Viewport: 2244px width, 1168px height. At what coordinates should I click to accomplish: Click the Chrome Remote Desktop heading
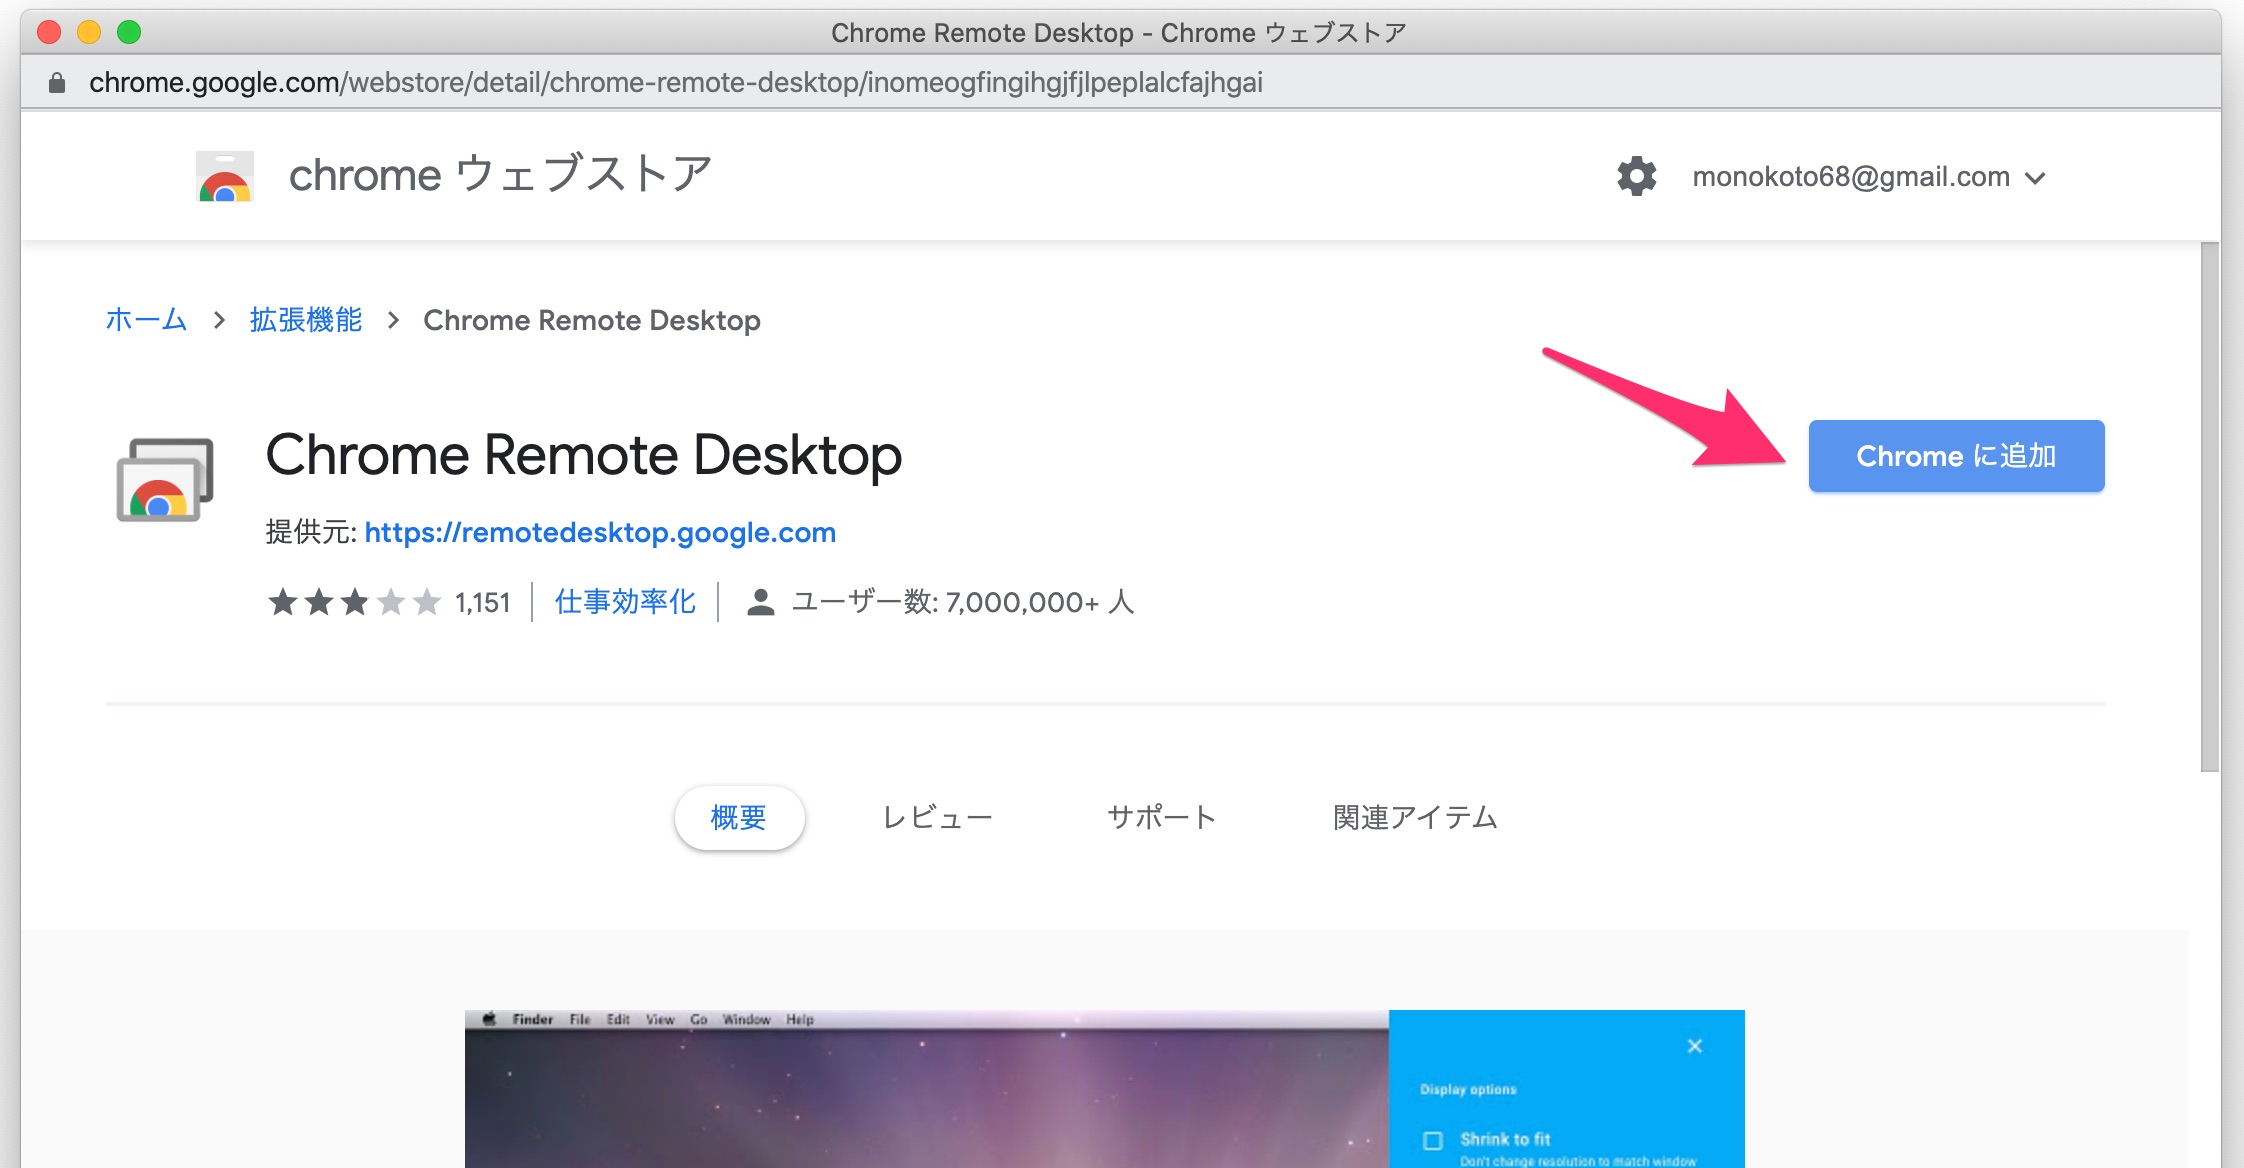click(584, 455)
